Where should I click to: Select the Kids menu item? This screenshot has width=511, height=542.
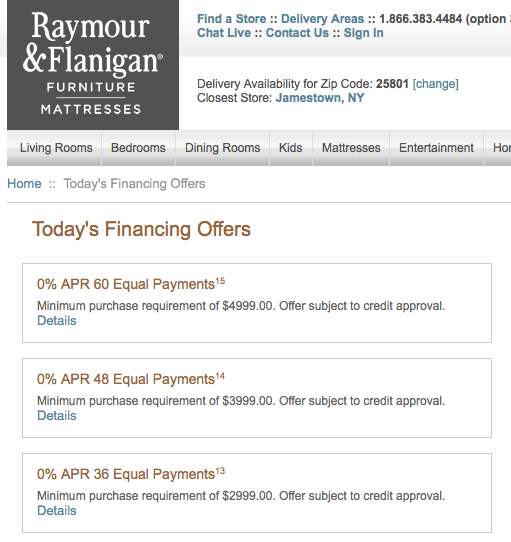tap(291, 148)
